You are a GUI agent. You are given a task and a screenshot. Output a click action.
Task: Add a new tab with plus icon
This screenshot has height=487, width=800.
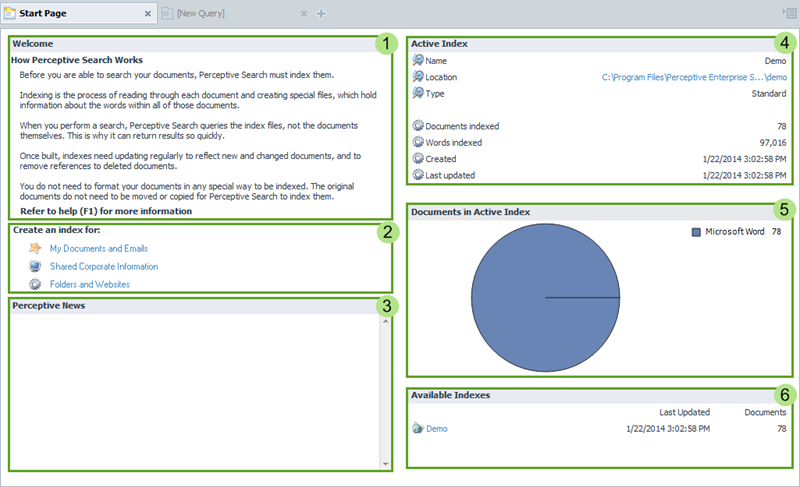pos(321,14)
